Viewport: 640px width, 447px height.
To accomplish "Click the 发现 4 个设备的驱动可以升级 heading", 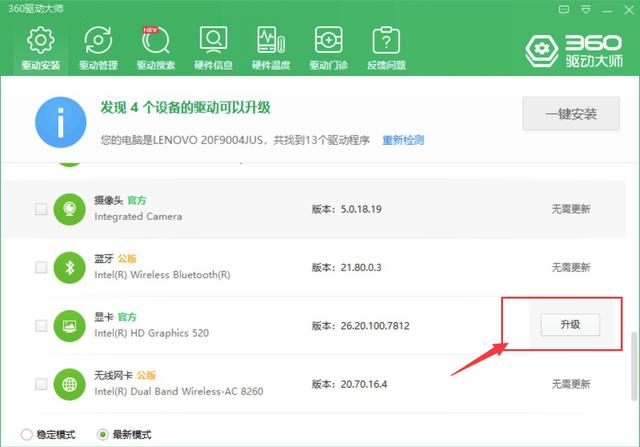I will point(185,108).
